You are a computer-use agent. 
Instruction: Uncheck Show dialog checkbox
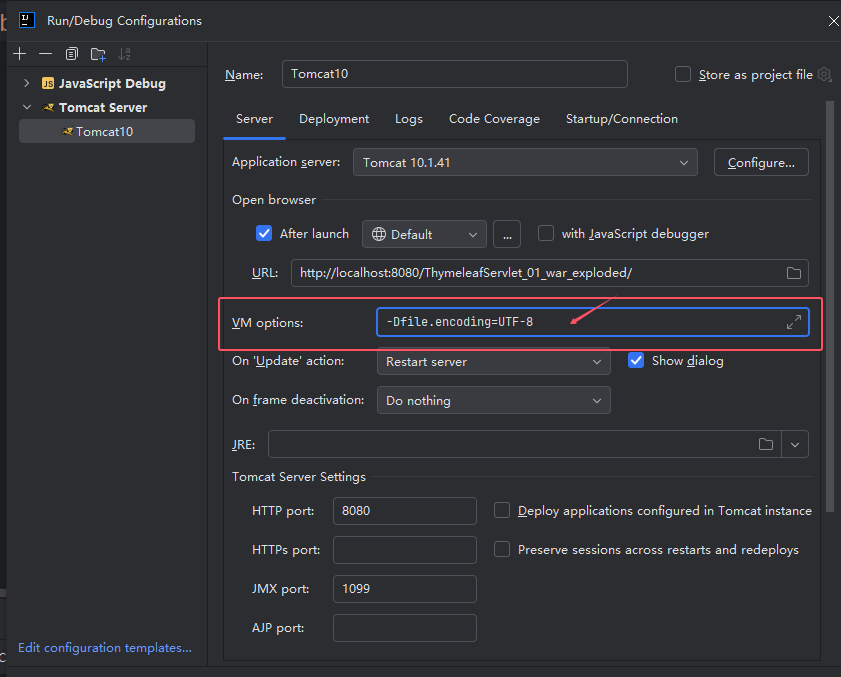pyautogui.click(x=636, y=360)
